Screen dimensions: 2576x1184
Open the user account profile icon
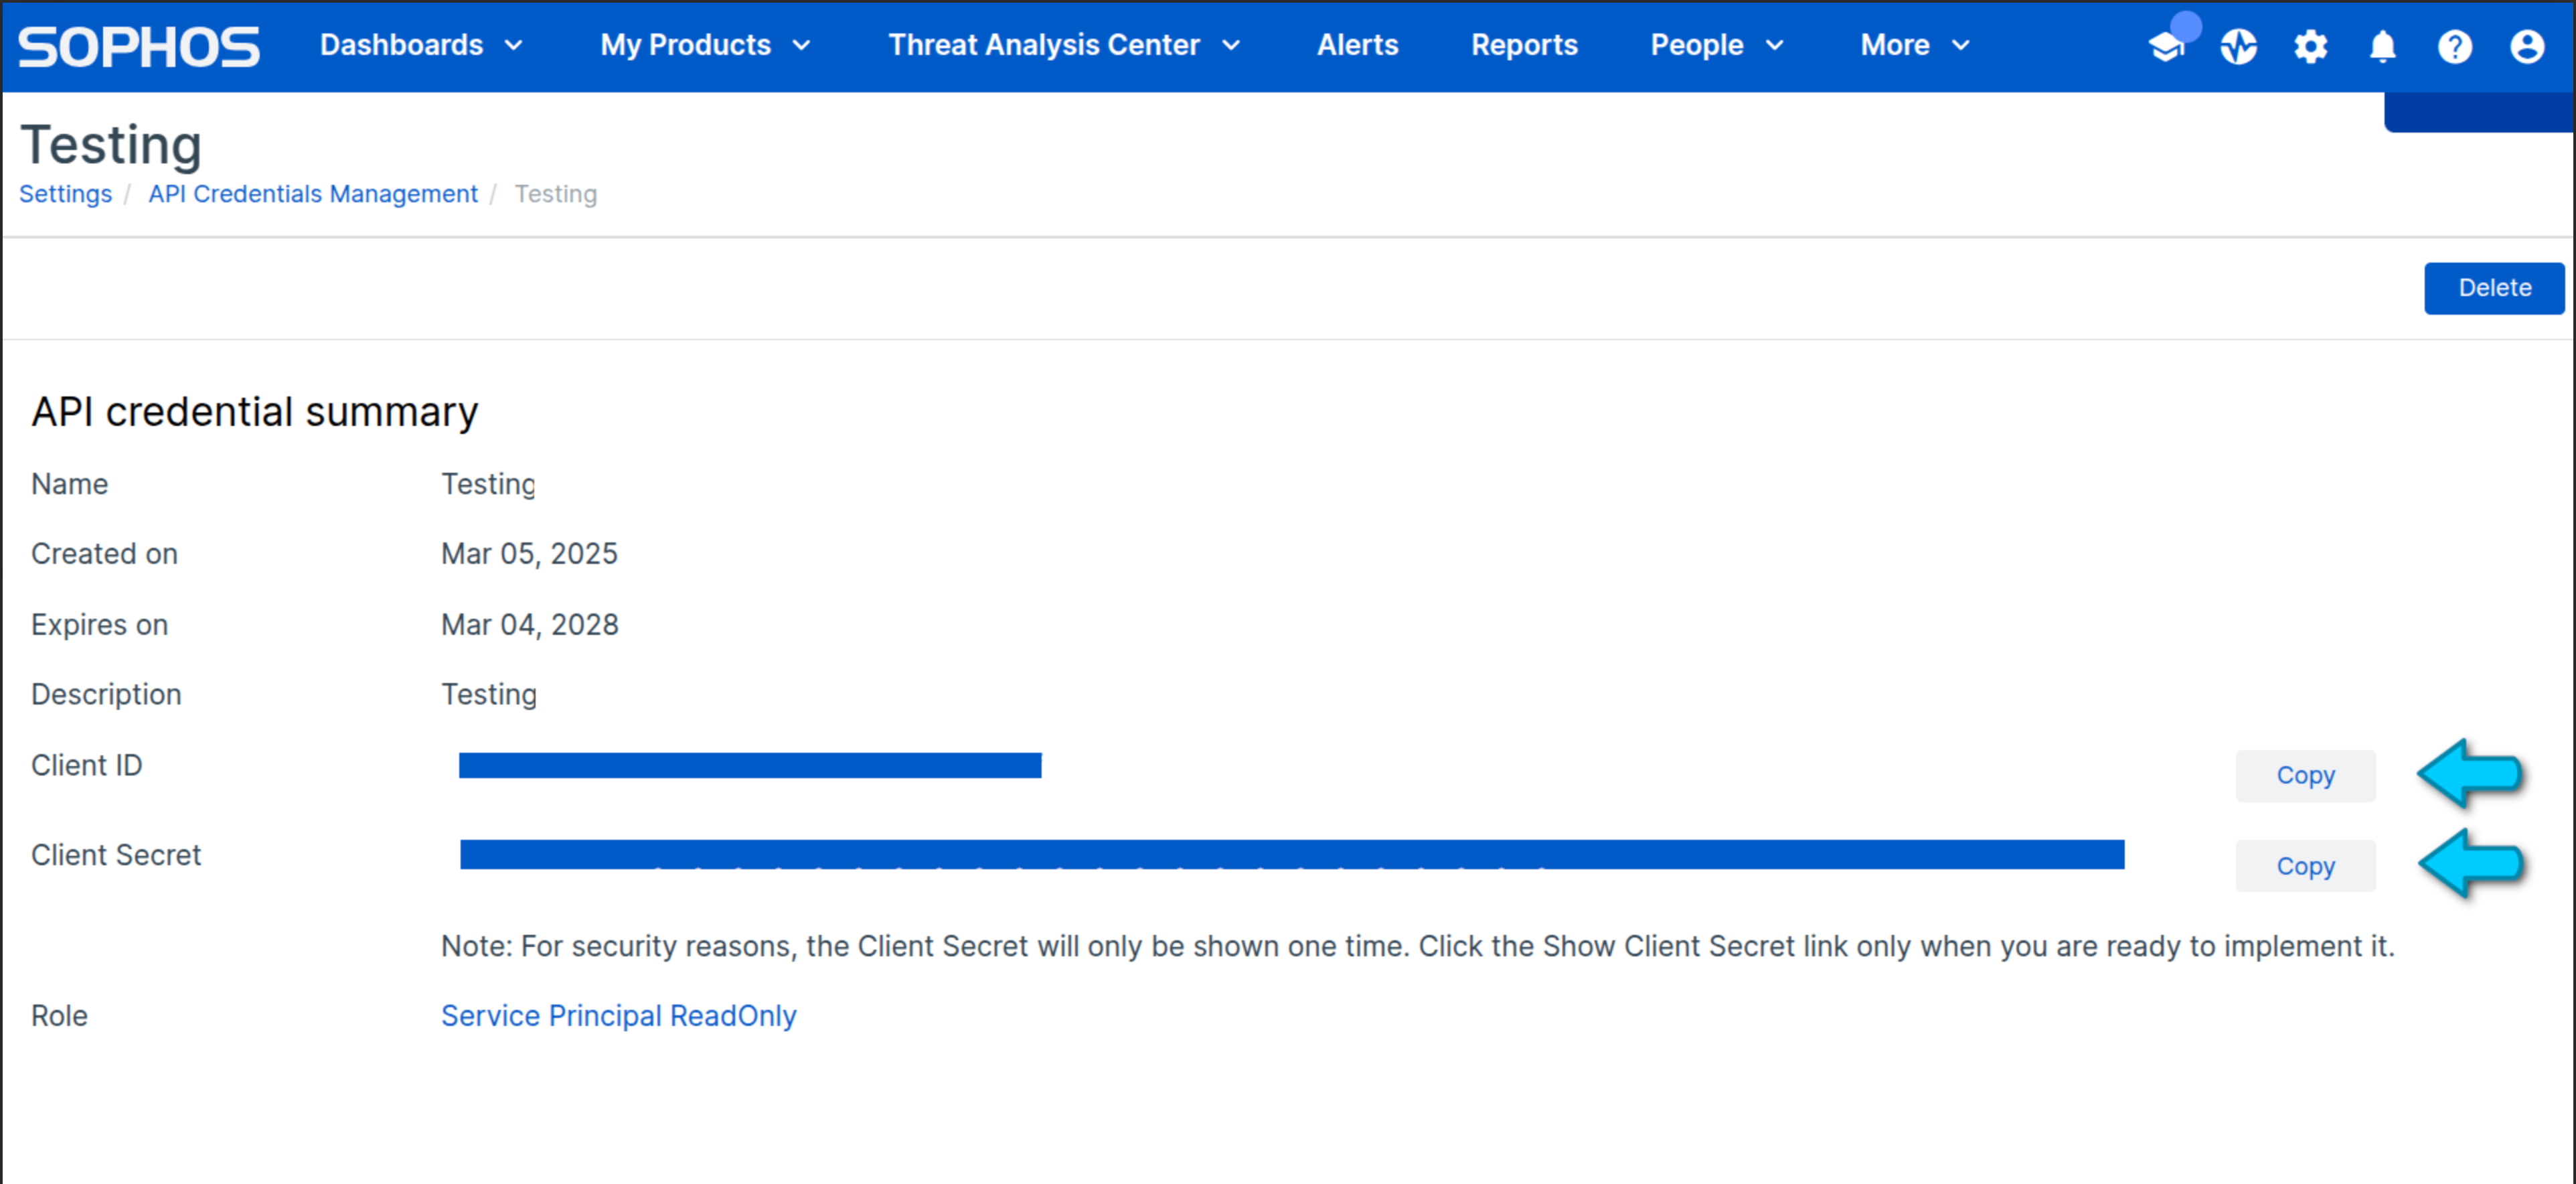[2526, 46]
